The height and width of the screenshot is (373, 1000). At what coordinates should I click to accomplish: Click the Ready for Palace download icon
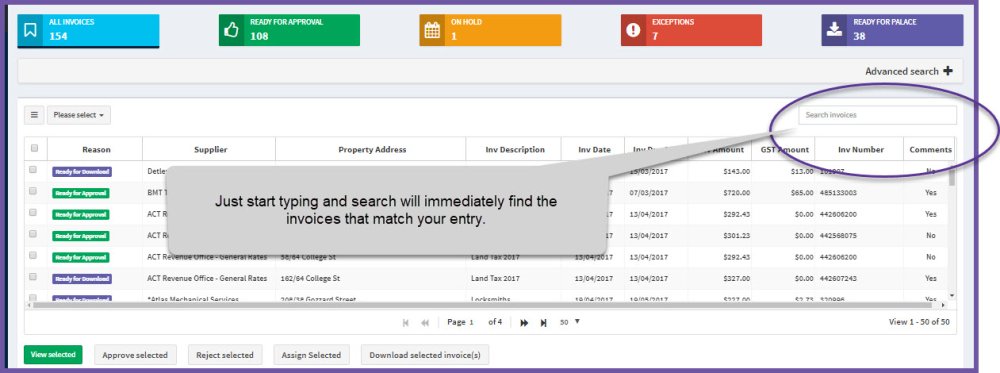pos(834,30)
